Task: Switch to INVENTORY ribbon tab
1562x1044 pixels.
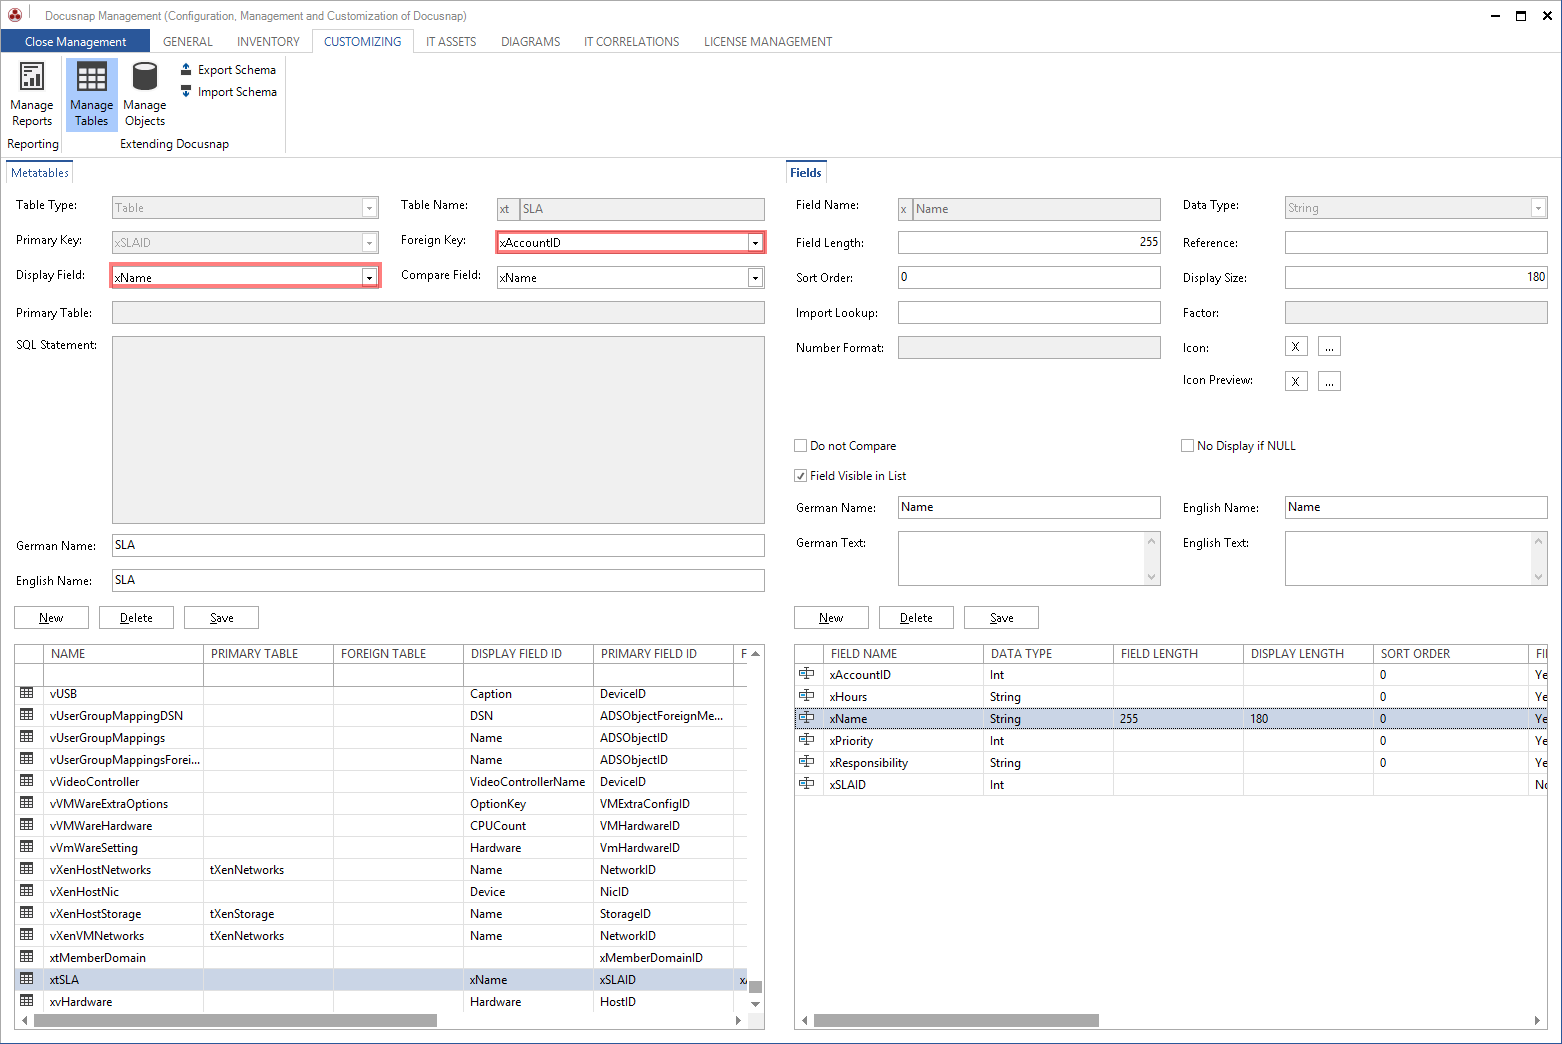Action: click(268, 42)
